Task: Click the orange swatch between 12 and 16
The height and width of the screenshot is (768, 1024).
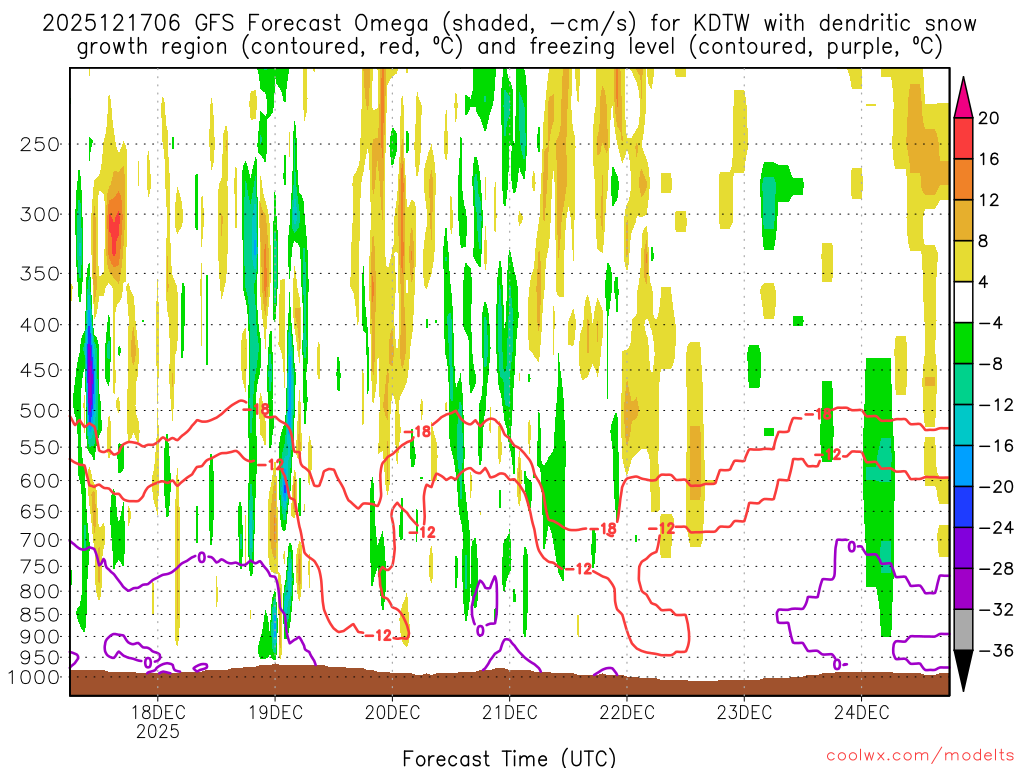Action: click(x=963, y=179)
